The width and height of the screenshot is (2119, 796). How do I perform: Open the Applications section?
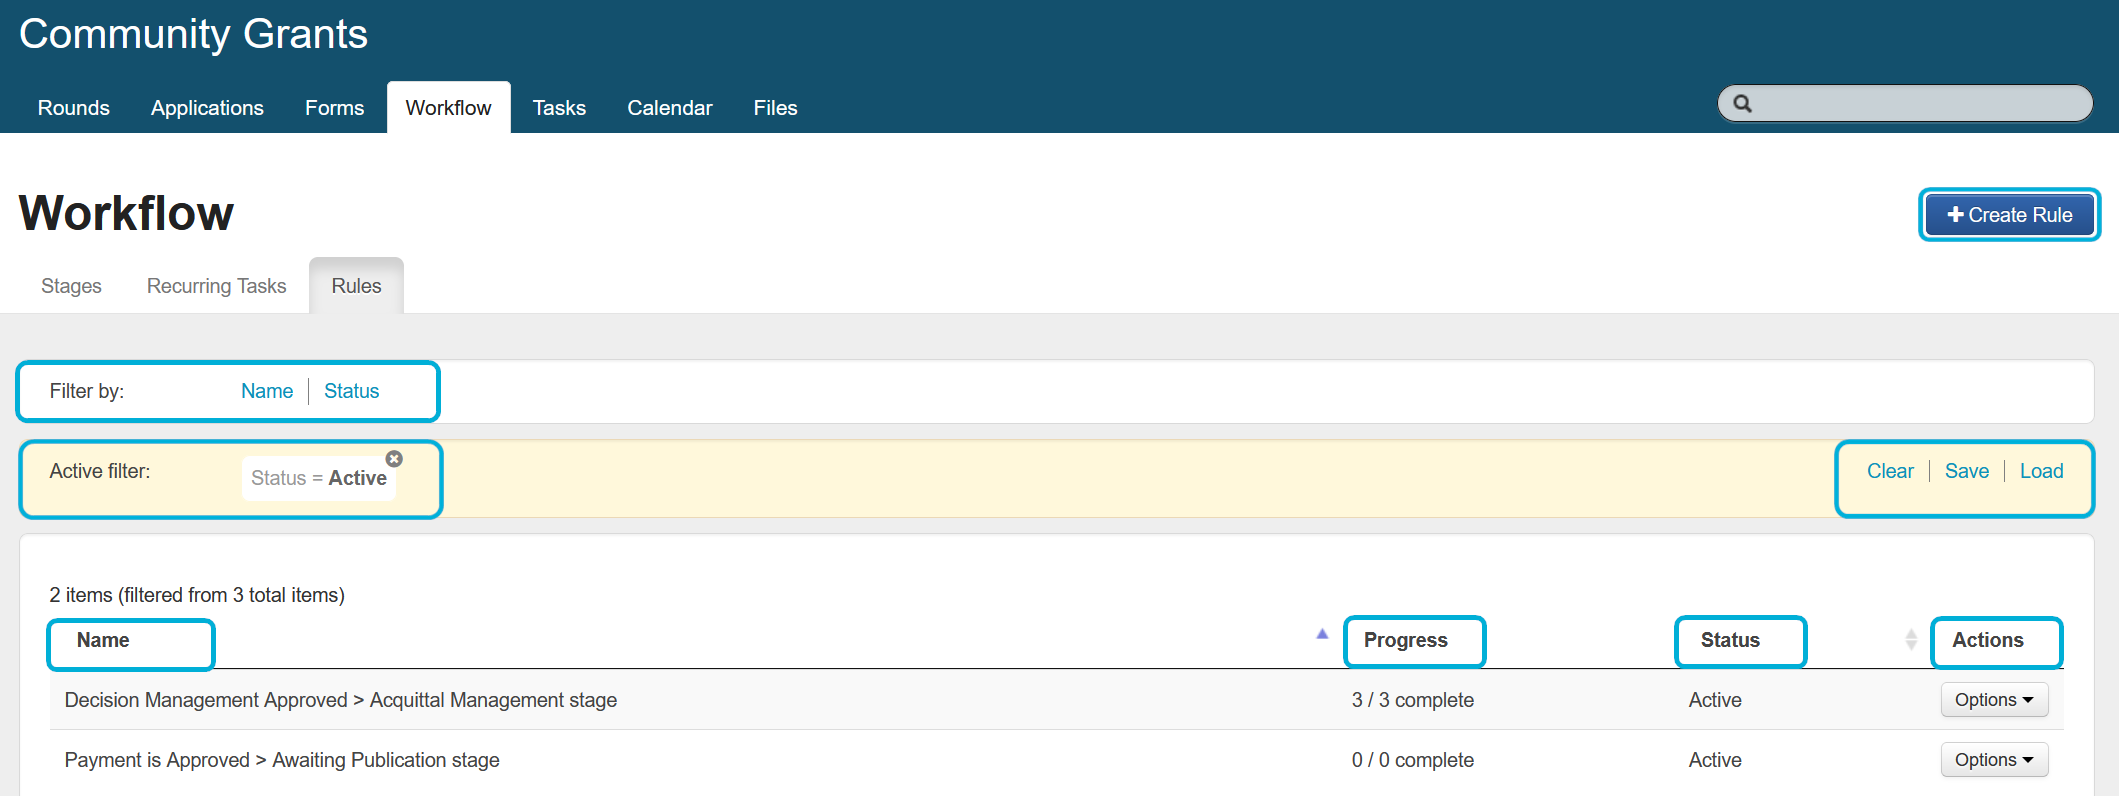coord(207,108)
